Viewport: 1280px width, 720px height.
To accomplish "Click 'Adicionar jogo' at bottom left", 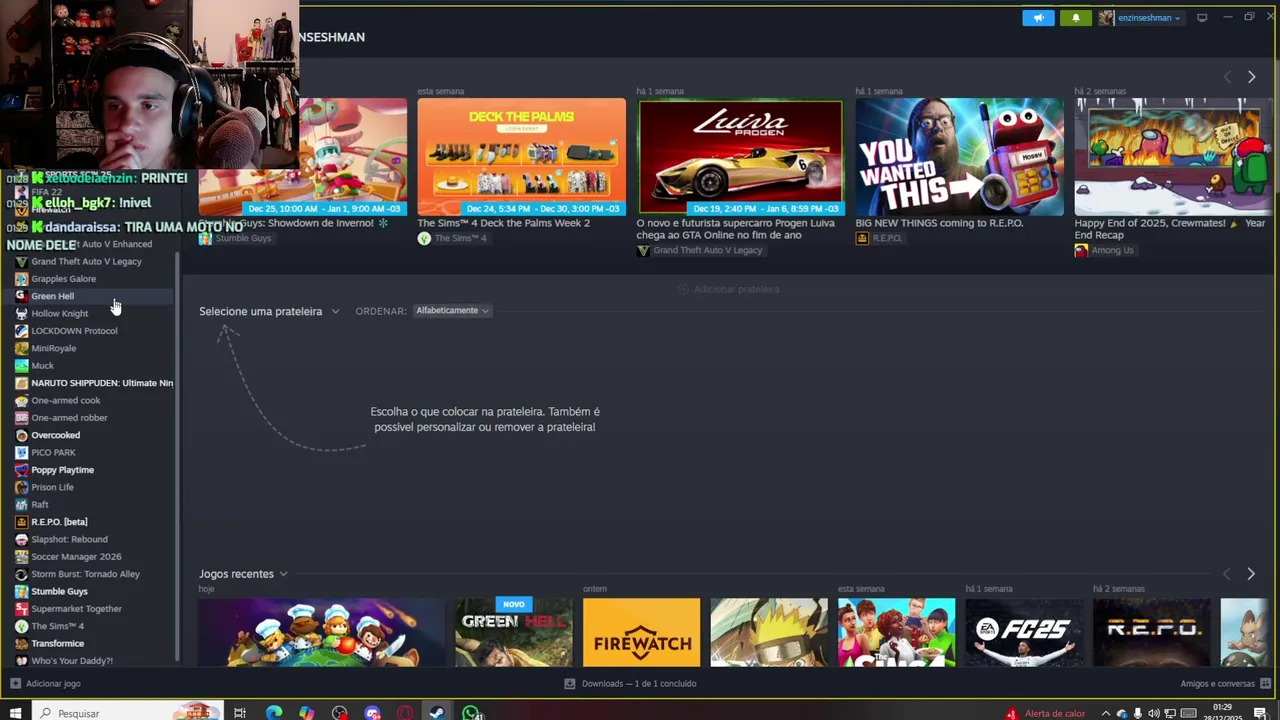I will click(x=46, y=684).
